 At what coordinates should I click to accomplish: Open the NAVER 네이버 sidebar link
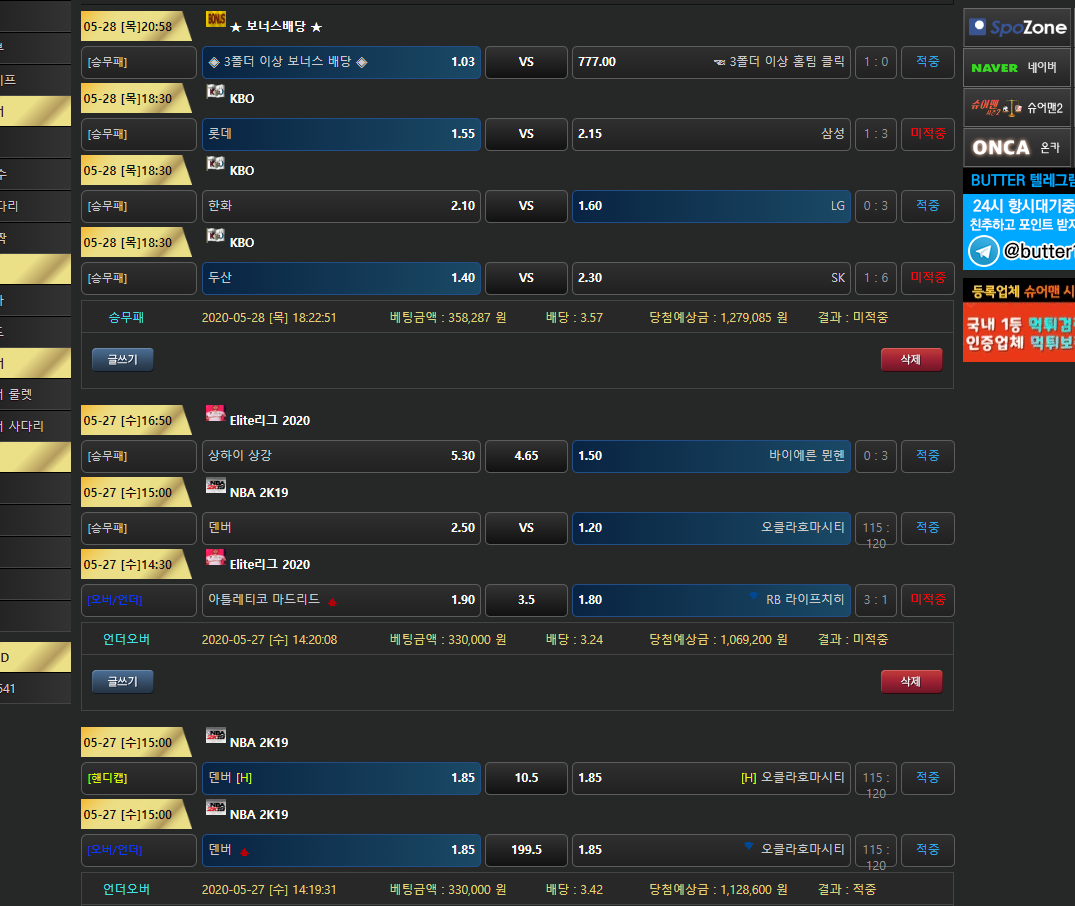pyautogui.click(x=1018, y=68)
